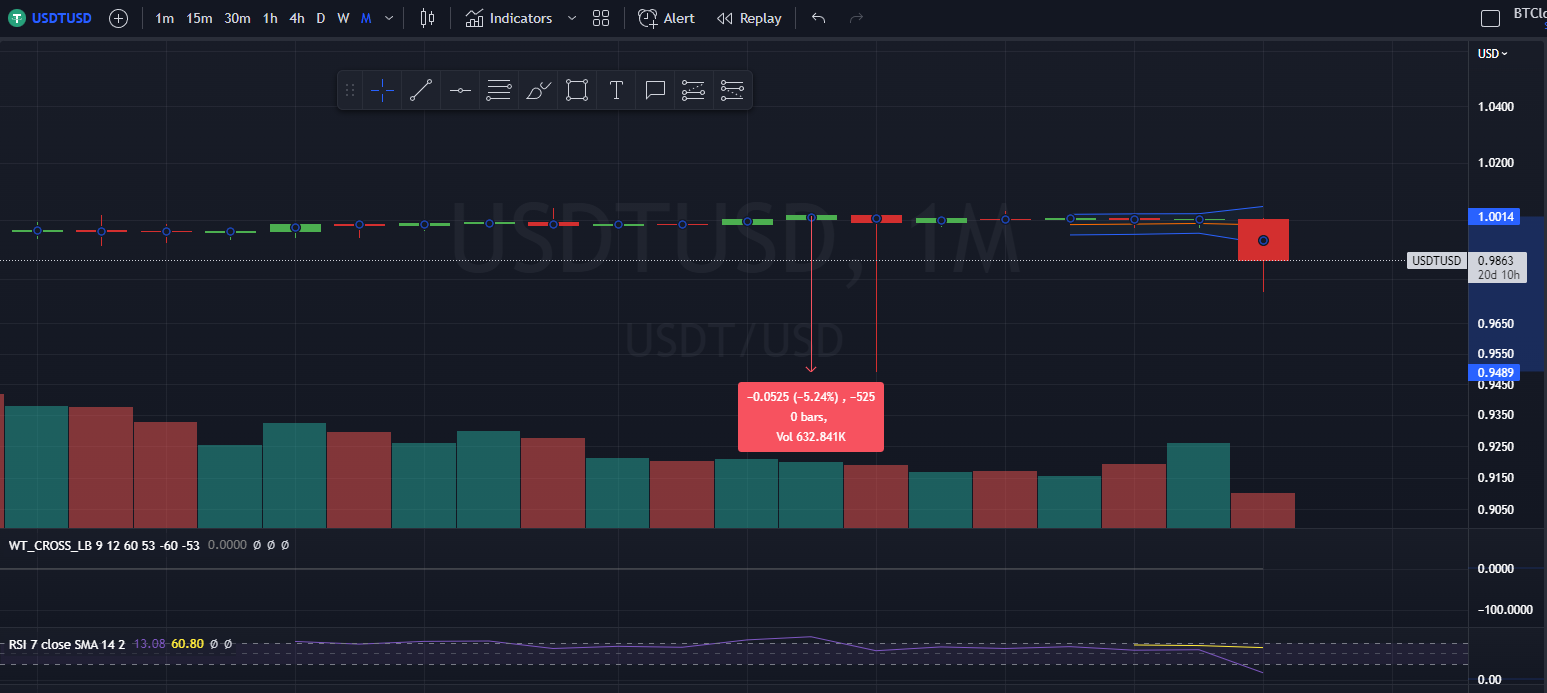
Task: Create a new Alert
Action: [667, 18]
